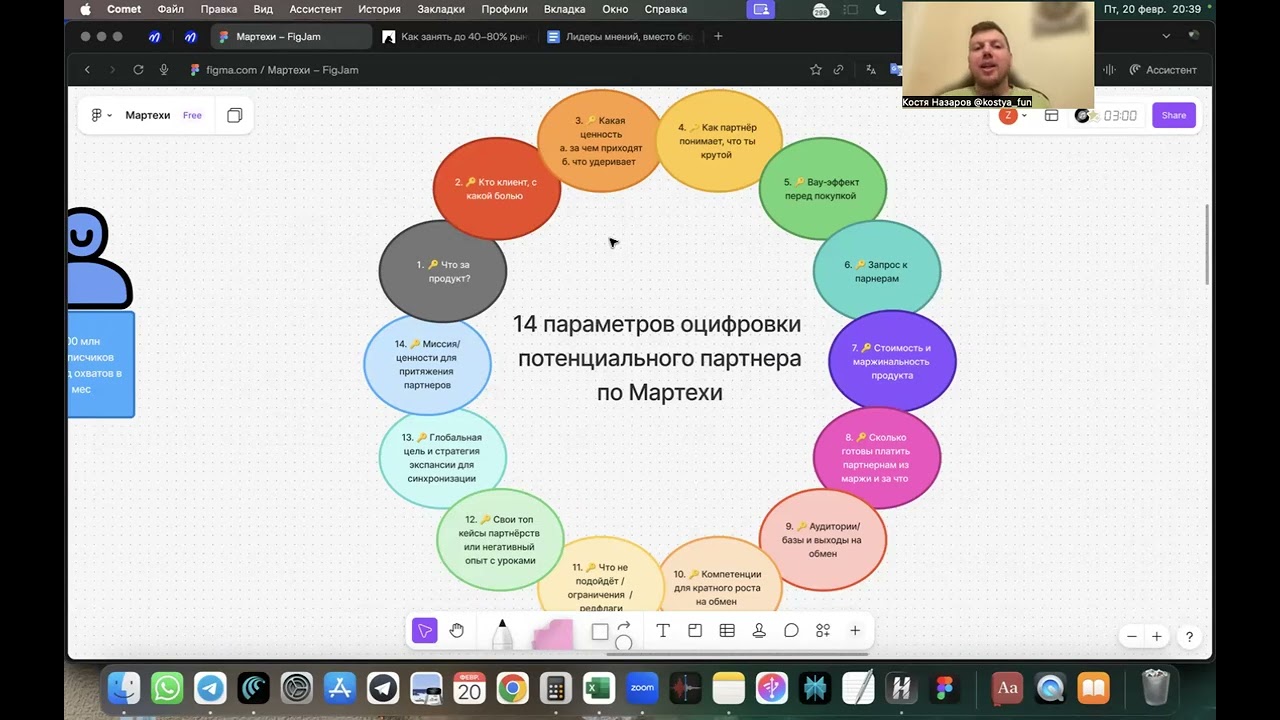This screenshot has height=720, width=1280.
Task: Copy the page link icon
Action: [x=839, y=70]
